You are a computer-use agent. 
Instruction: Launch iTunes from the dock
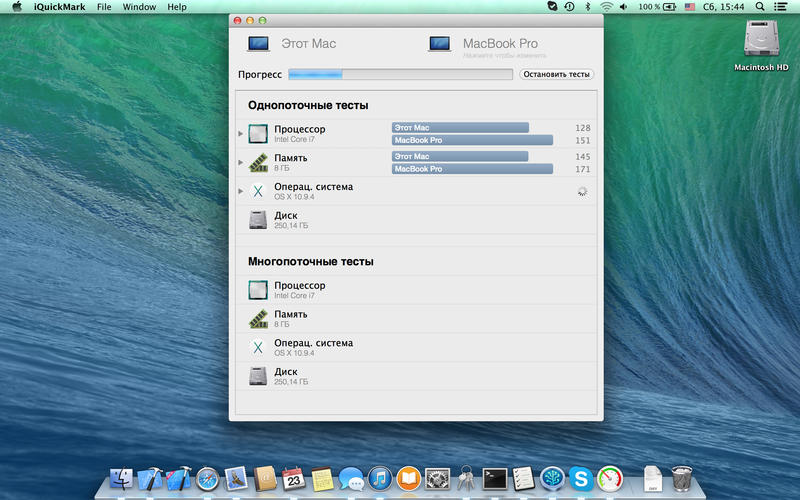coord(380,479)
